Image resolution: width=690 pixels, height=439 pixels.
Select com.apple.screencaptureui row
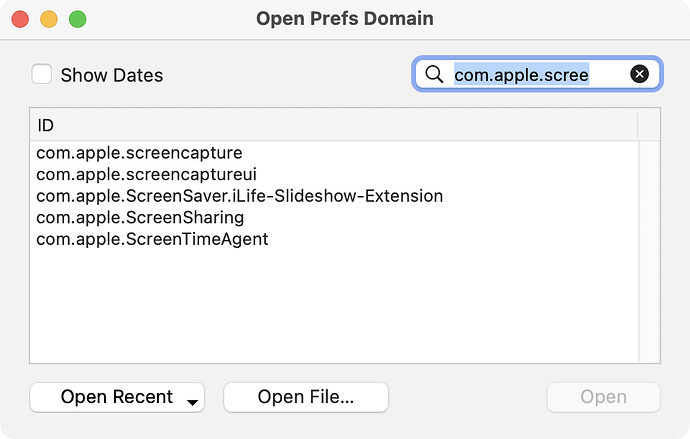point(334,174)
